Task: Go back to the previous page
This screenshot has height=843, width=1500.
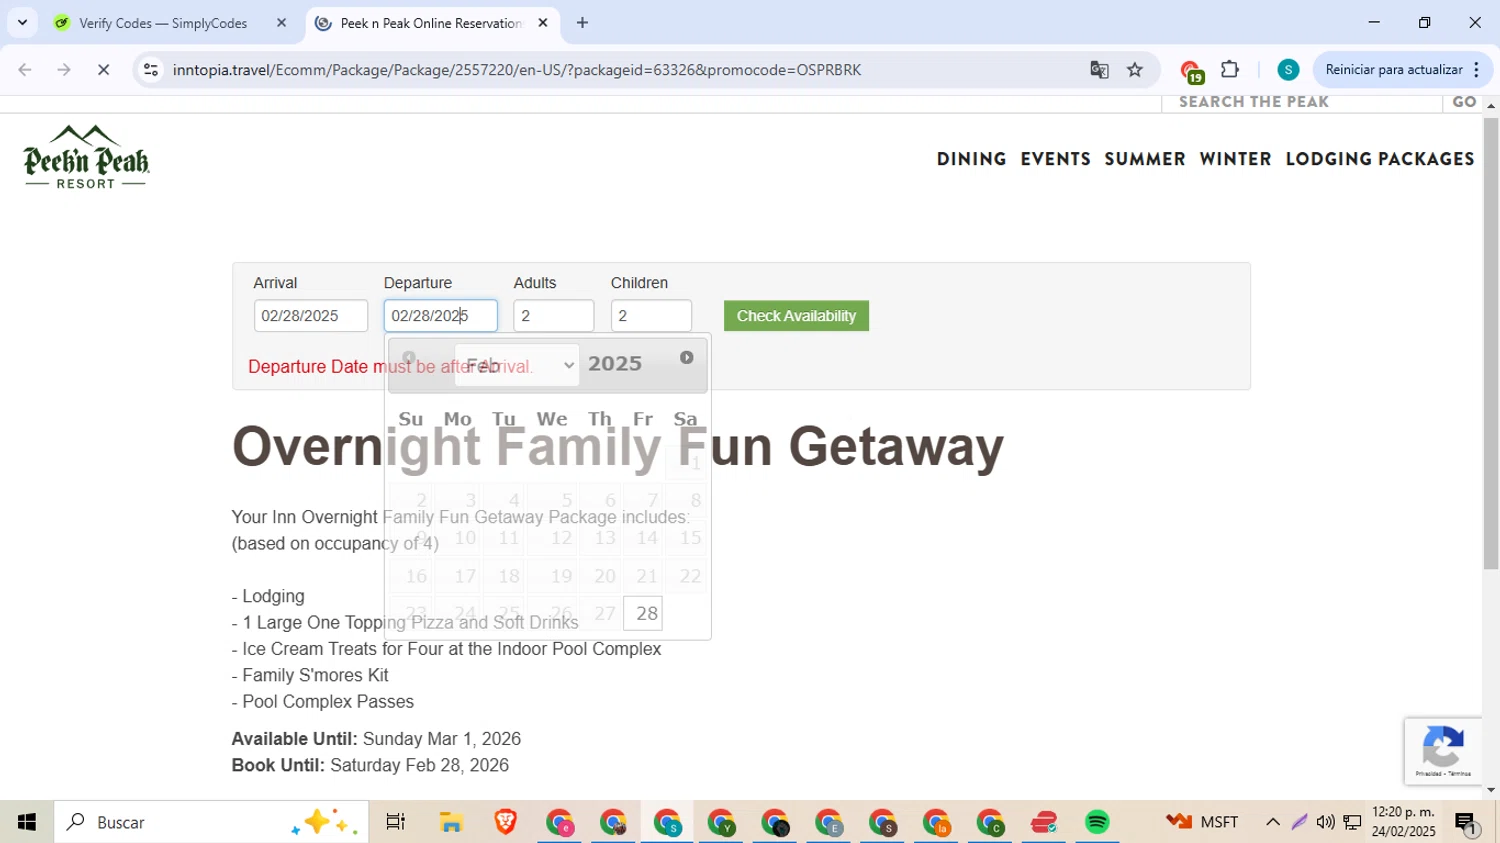Action: (25, 70)
